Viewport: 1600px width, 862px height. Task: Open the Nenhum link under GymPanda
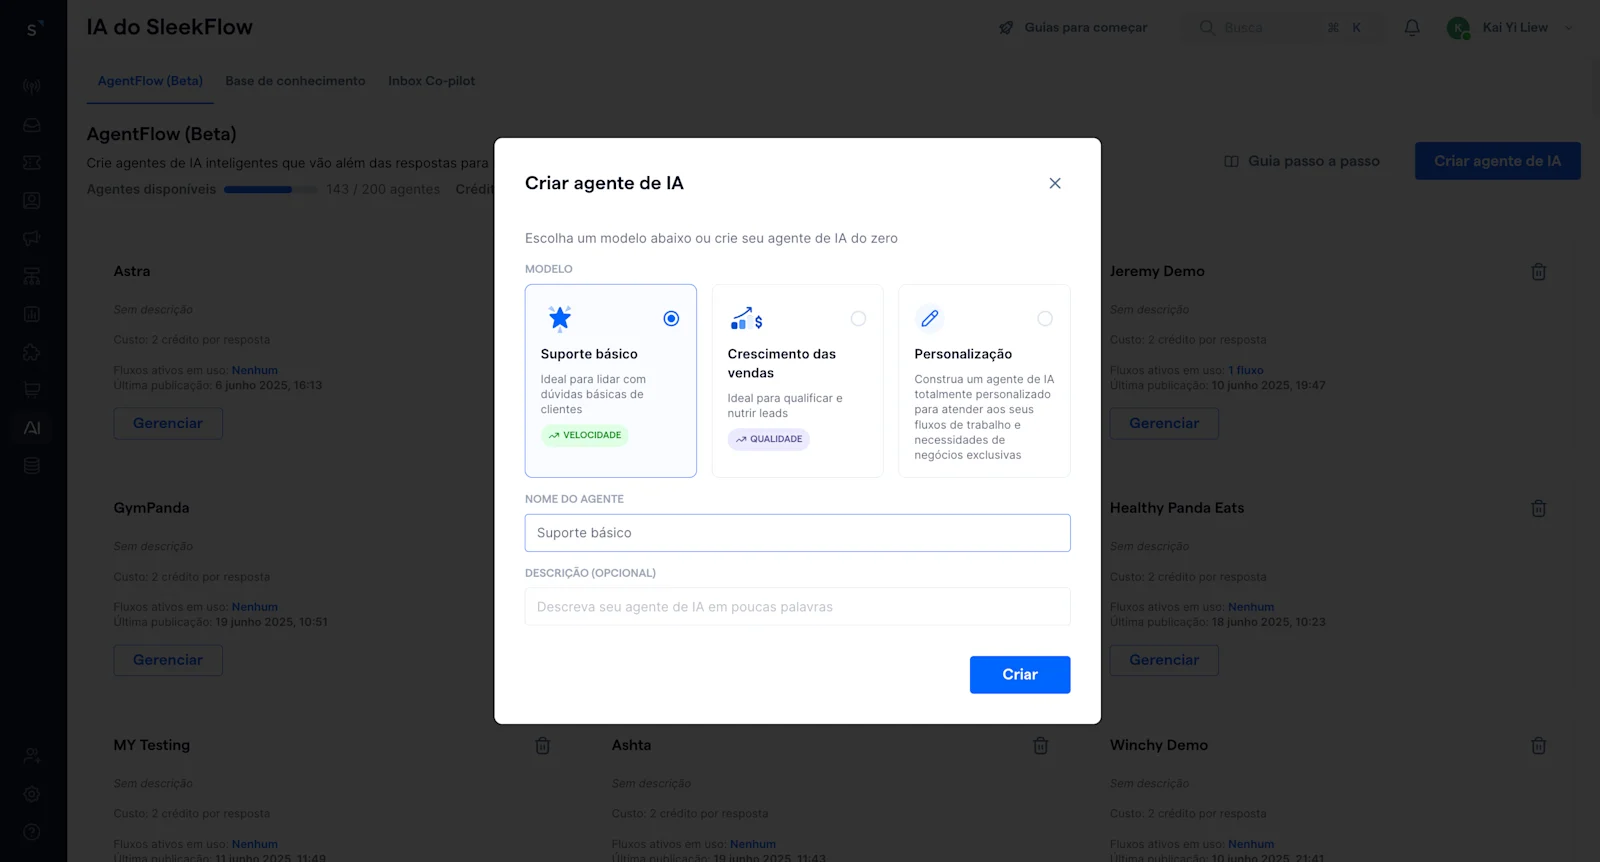pyautogui.click(x=255, y=607)
